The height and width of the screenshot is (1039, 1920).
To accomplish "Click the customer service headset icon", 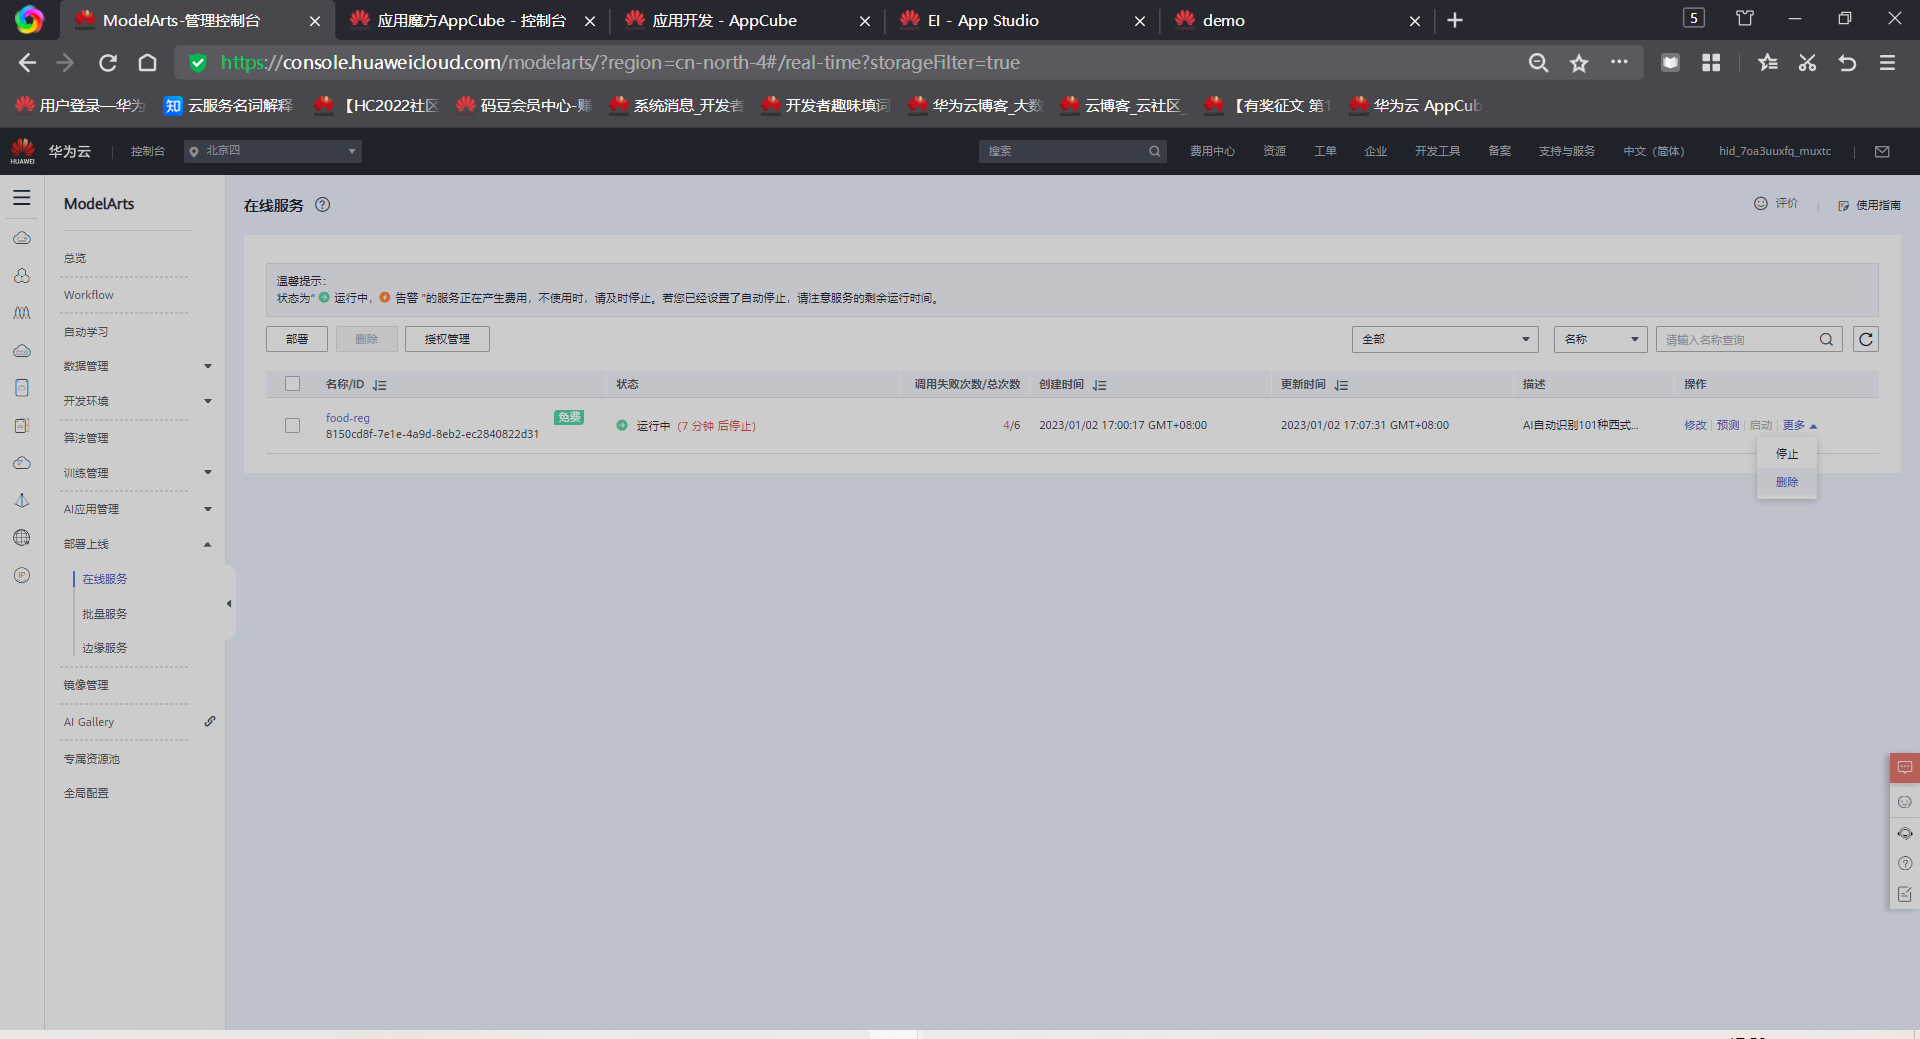I will click(1904, 833).
